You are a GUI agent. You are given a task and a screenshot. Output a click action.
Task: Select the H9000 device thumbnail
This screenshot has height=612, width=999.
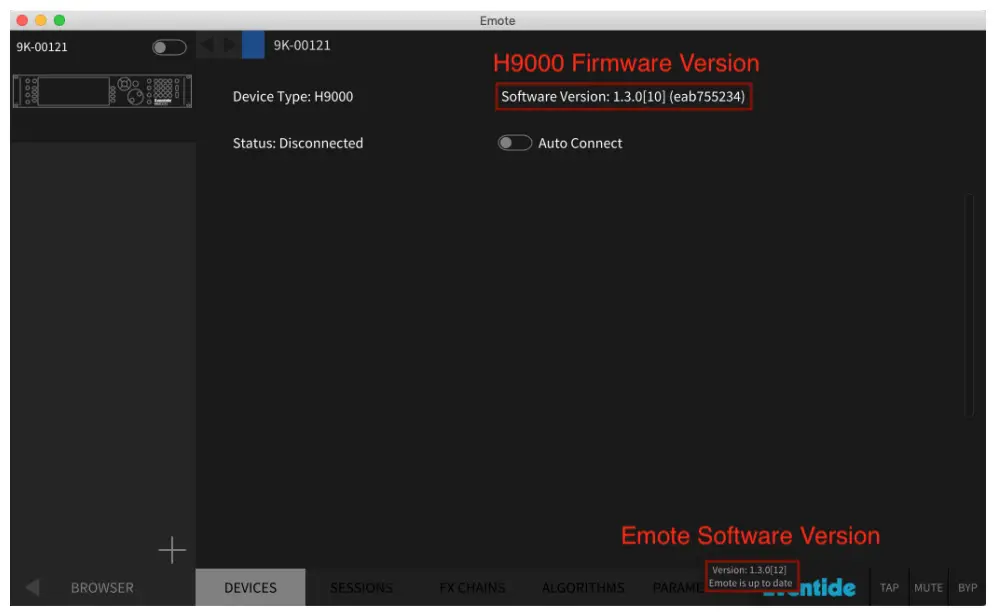click(102, 91)
